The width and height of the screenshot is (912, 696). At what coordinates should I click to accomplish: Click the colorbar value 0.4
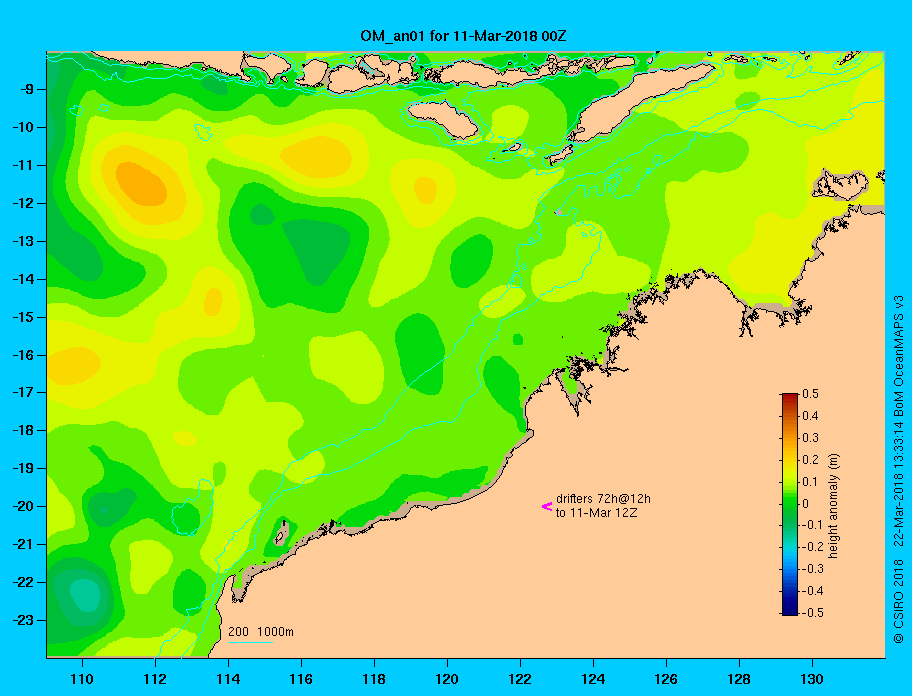pos(811,416)
